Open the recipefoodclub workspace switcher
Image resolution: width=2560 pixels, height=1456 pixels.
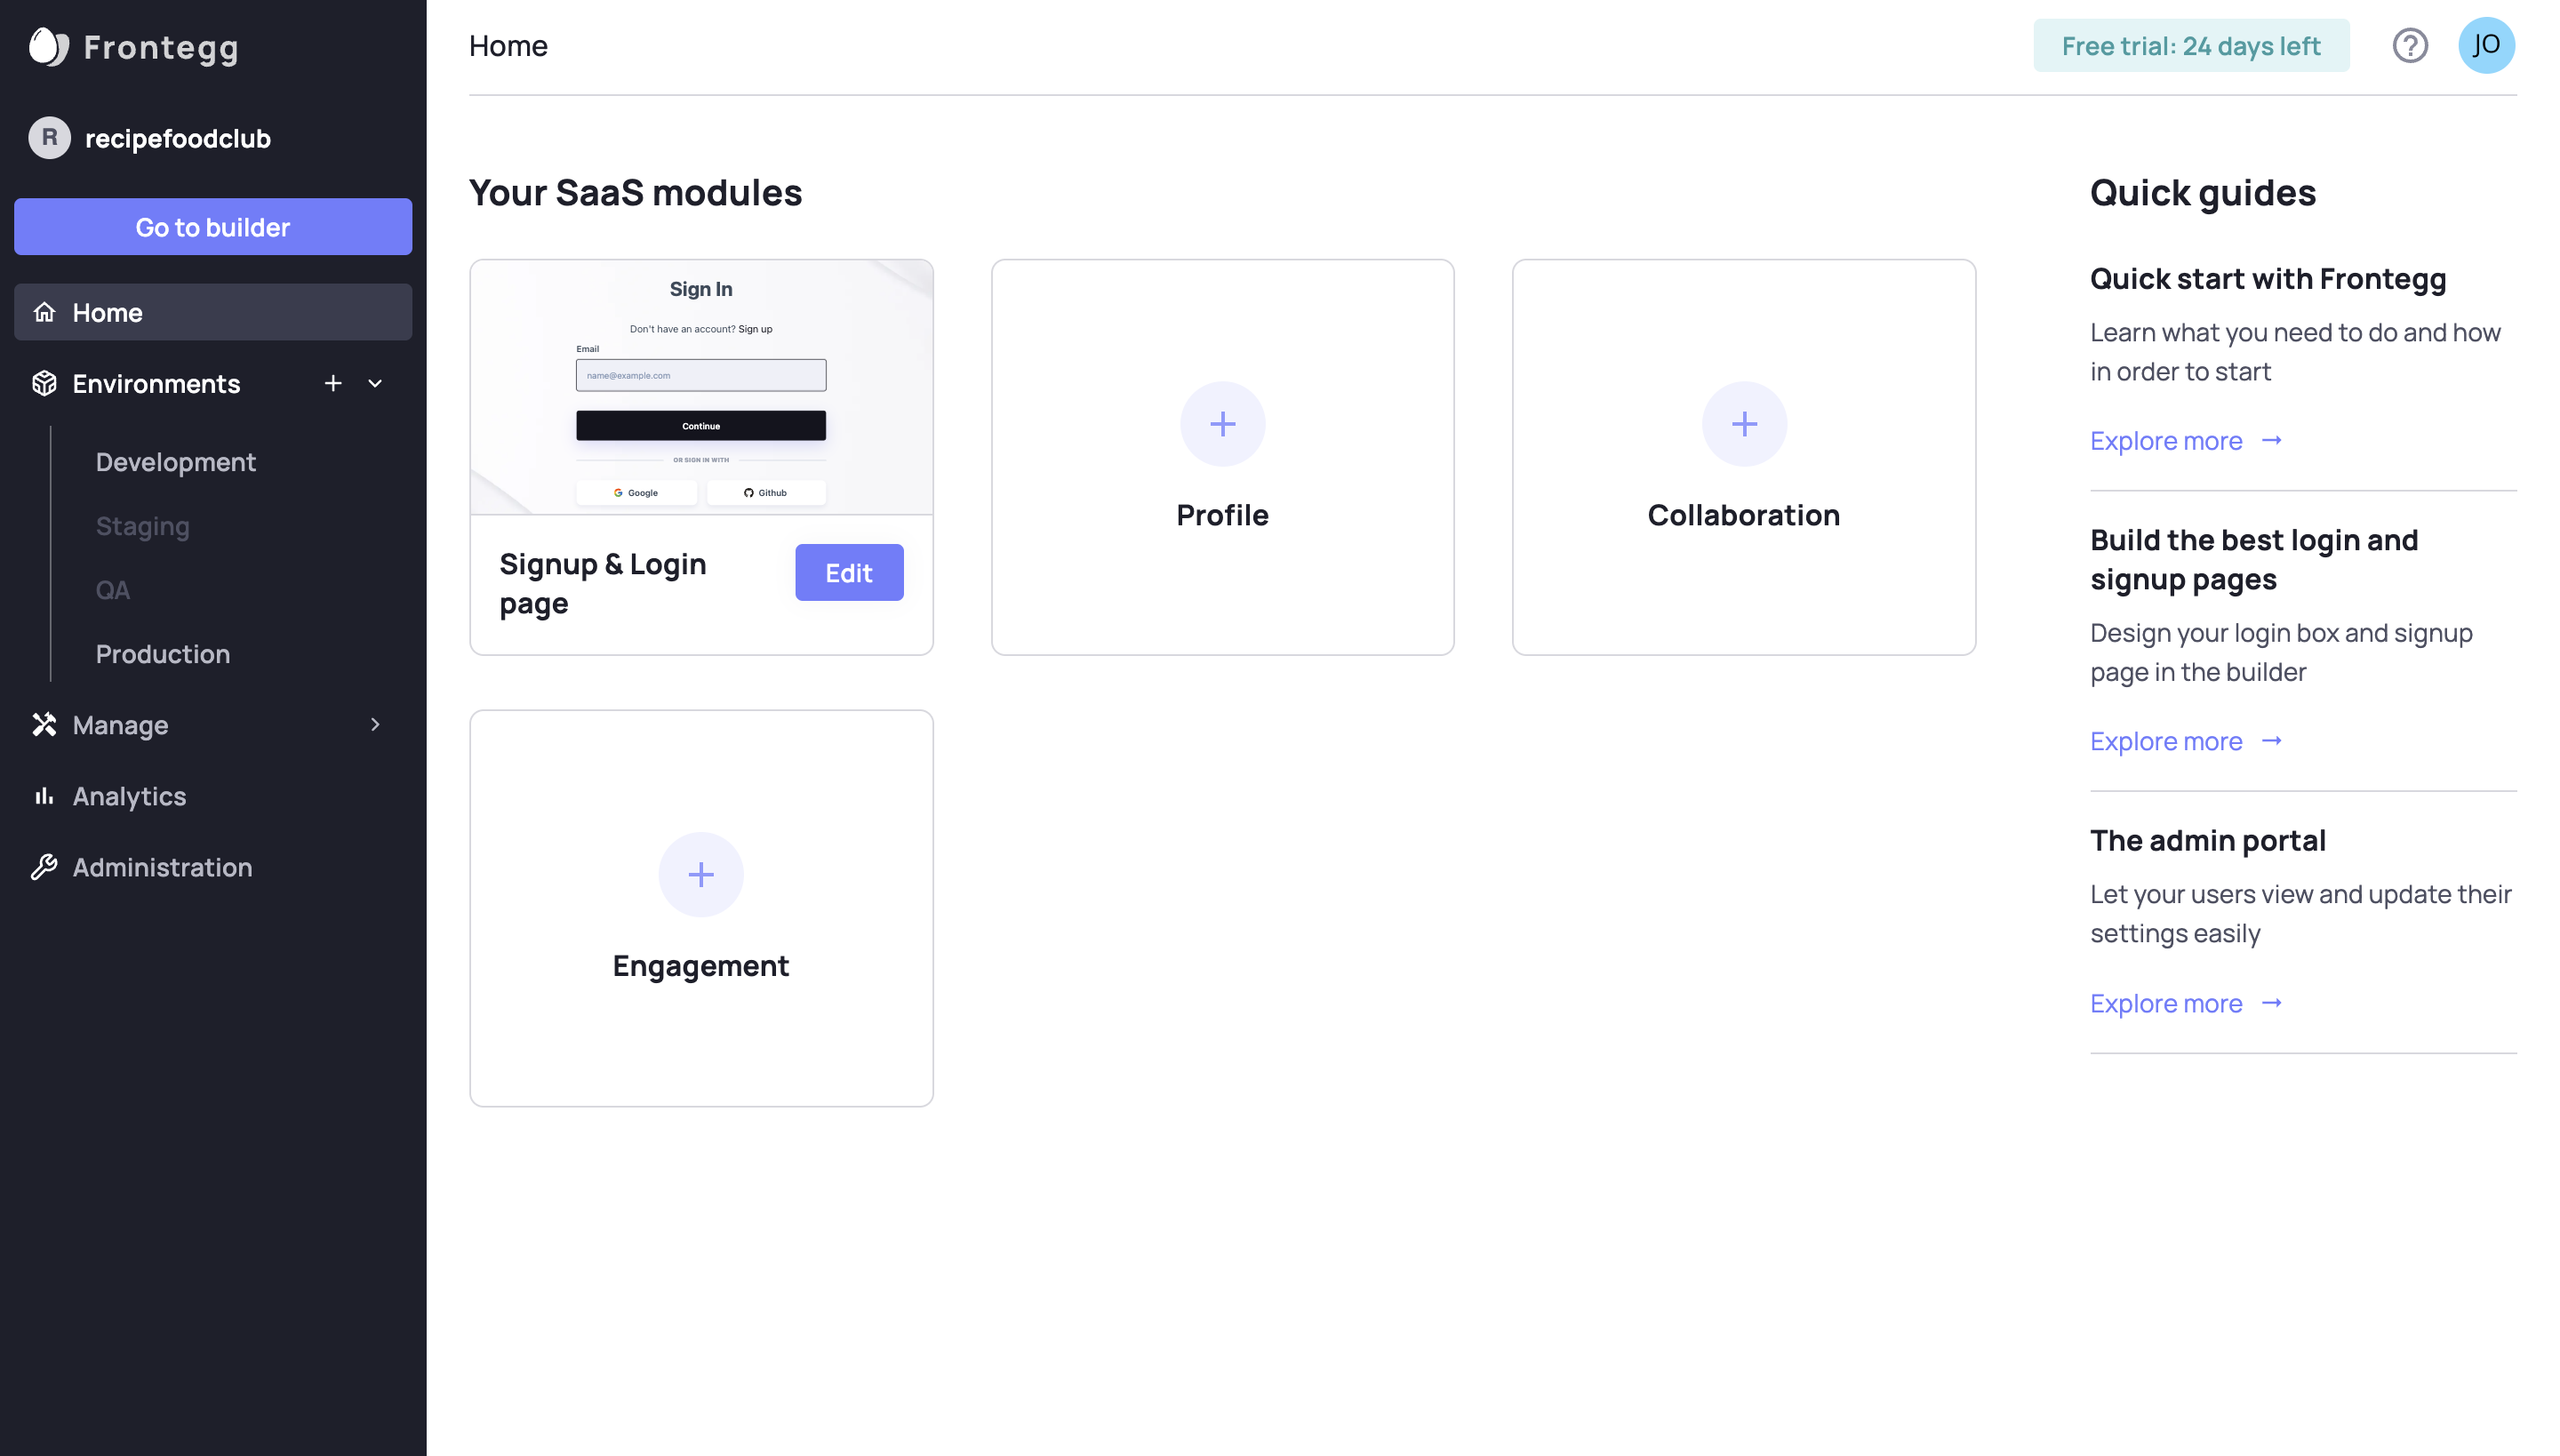tap(178, 138)
